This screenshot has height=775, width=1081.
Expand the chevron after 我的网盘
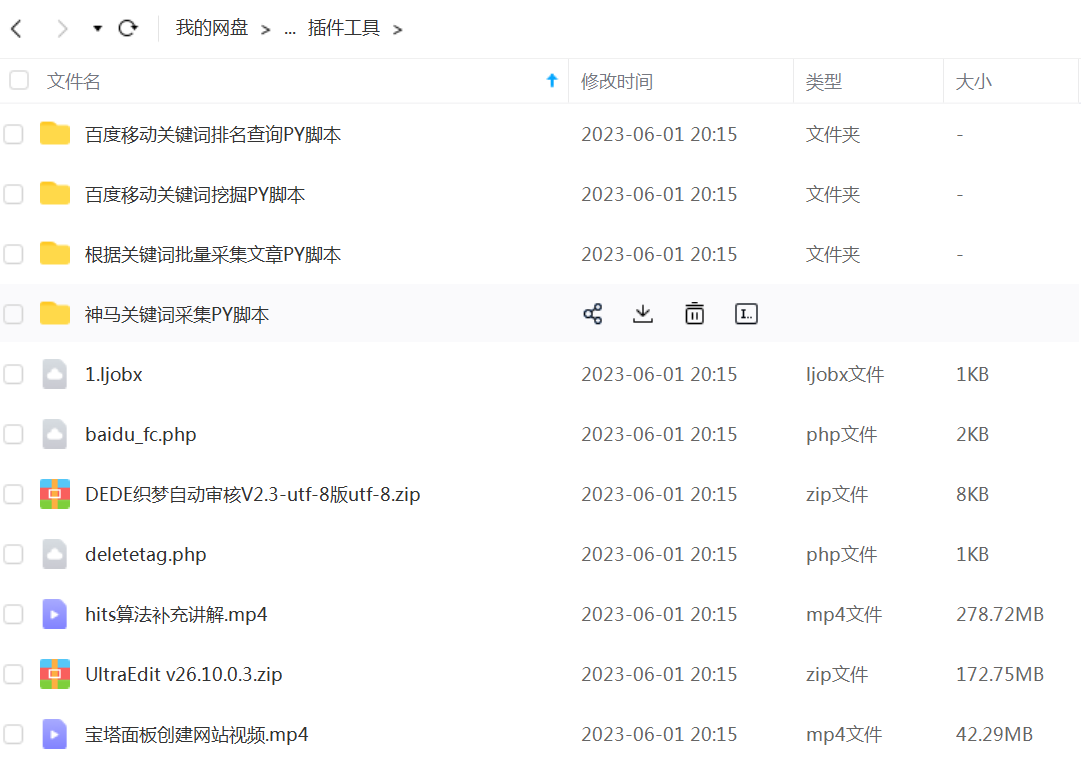click(265, 30)
